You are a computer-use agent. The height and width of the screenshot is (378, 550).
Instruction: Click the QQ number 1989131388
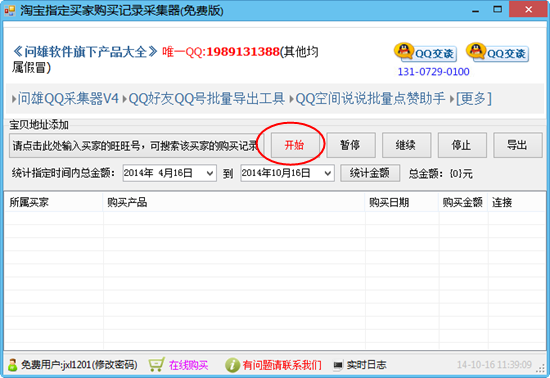click(243, 52)
